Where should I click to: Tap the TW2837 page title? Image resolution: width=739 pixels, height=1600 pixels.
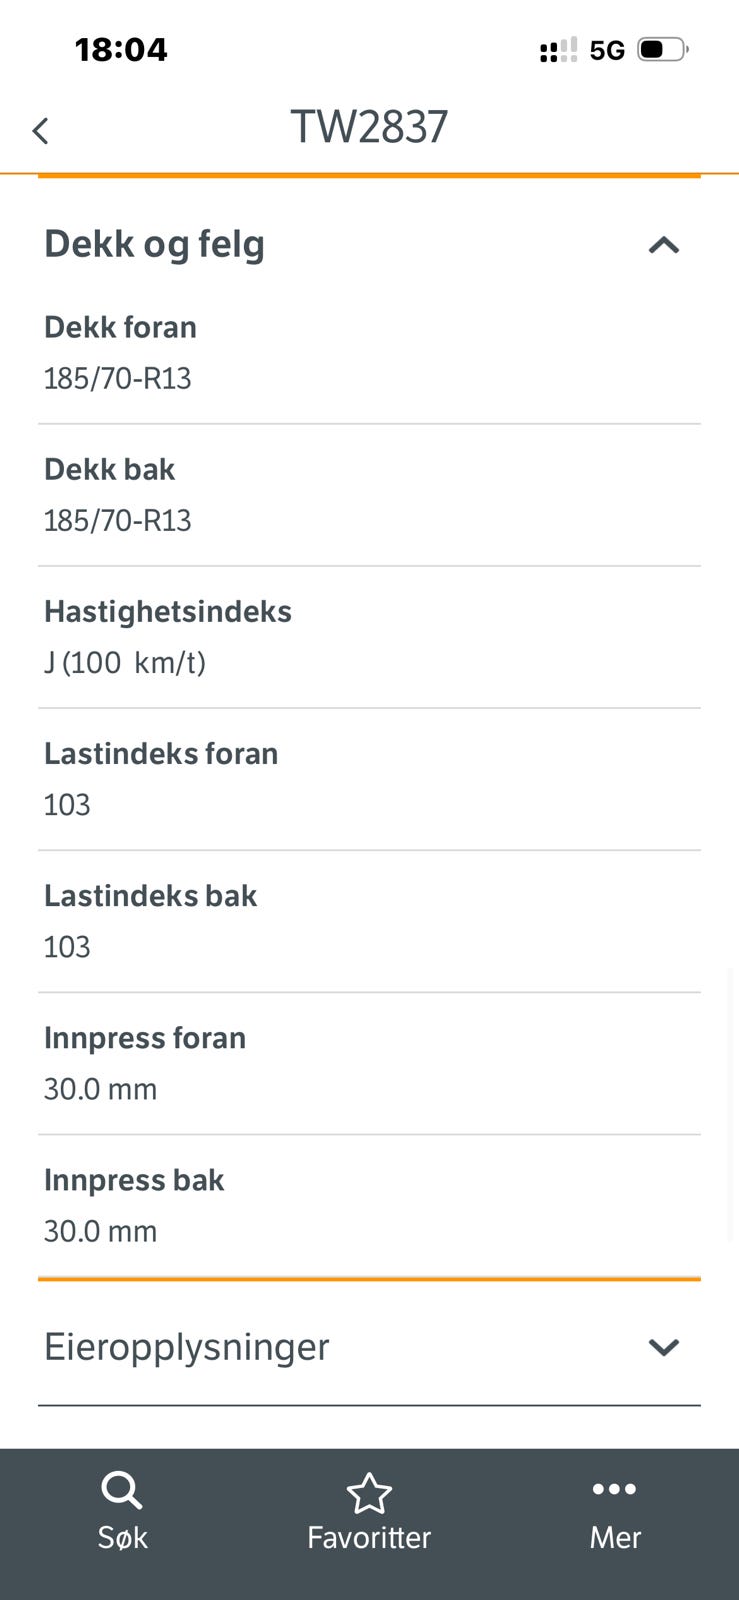point(369,128)
